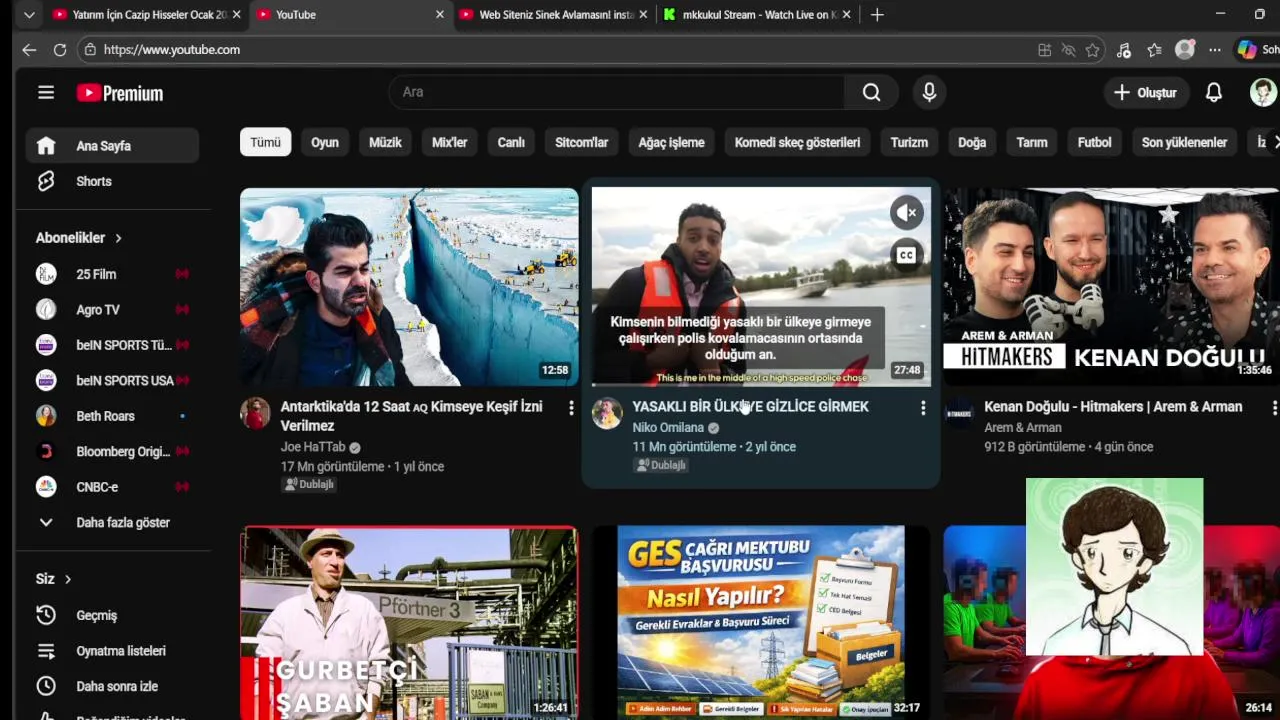Click the search magnifier button
1280x720 pixels.
(x=871, y=92)
